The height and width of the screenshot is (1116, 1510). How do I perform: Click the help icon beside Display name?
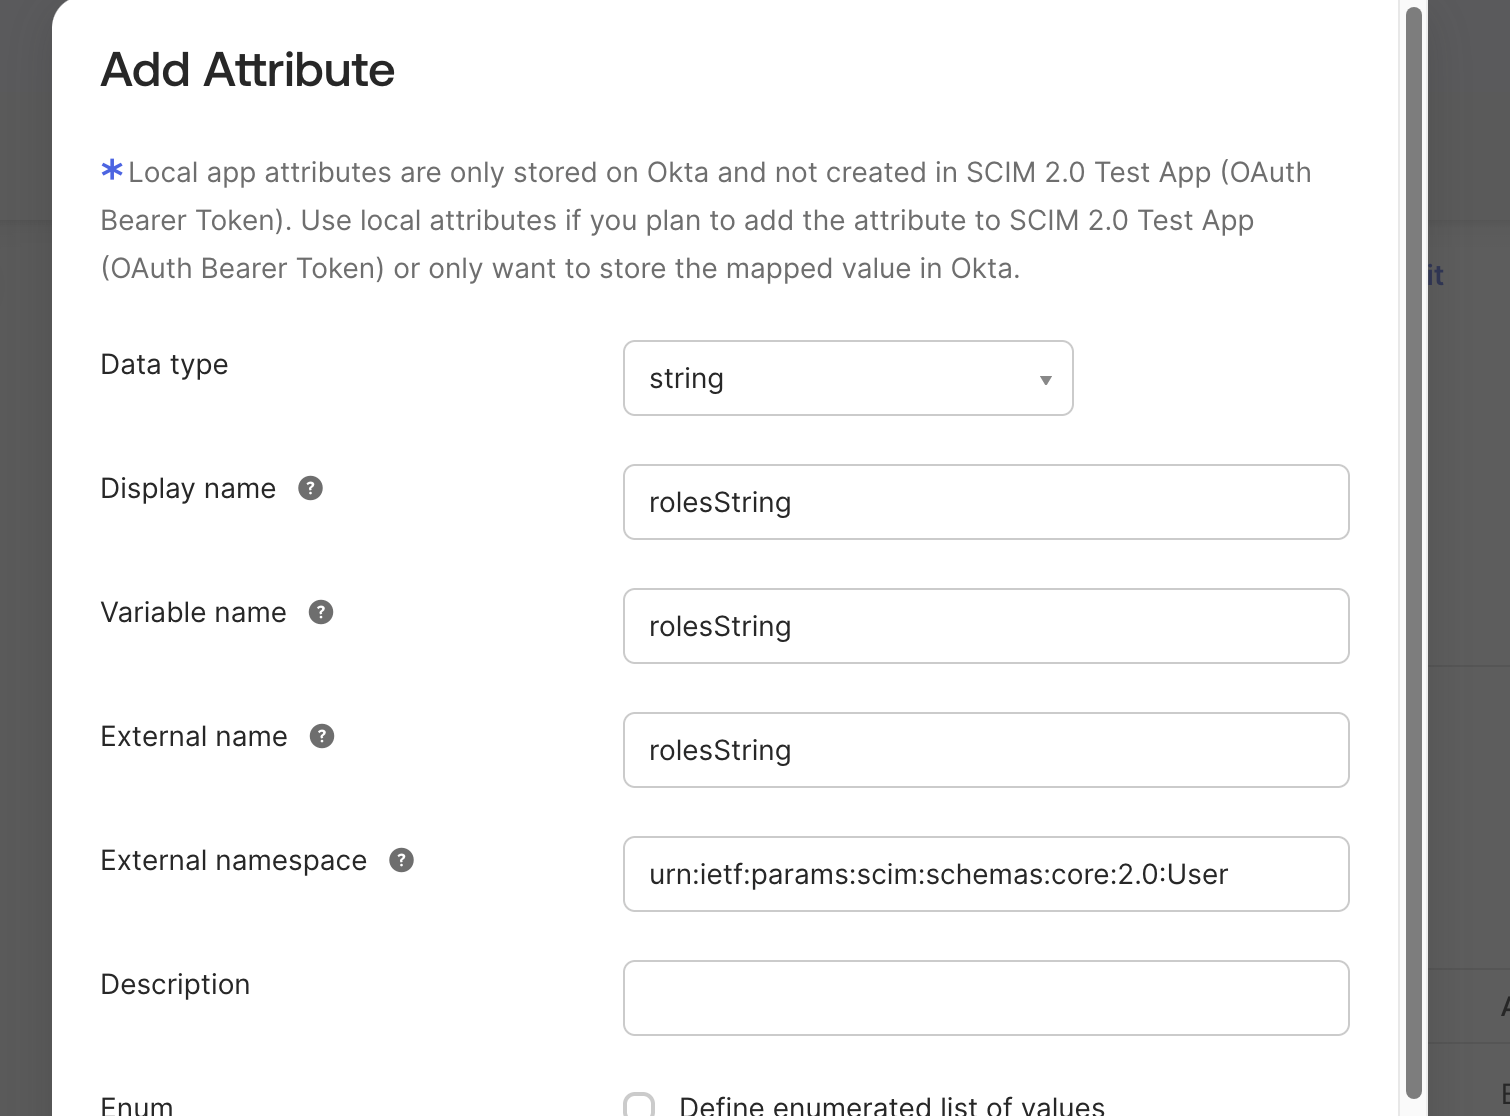311,488
